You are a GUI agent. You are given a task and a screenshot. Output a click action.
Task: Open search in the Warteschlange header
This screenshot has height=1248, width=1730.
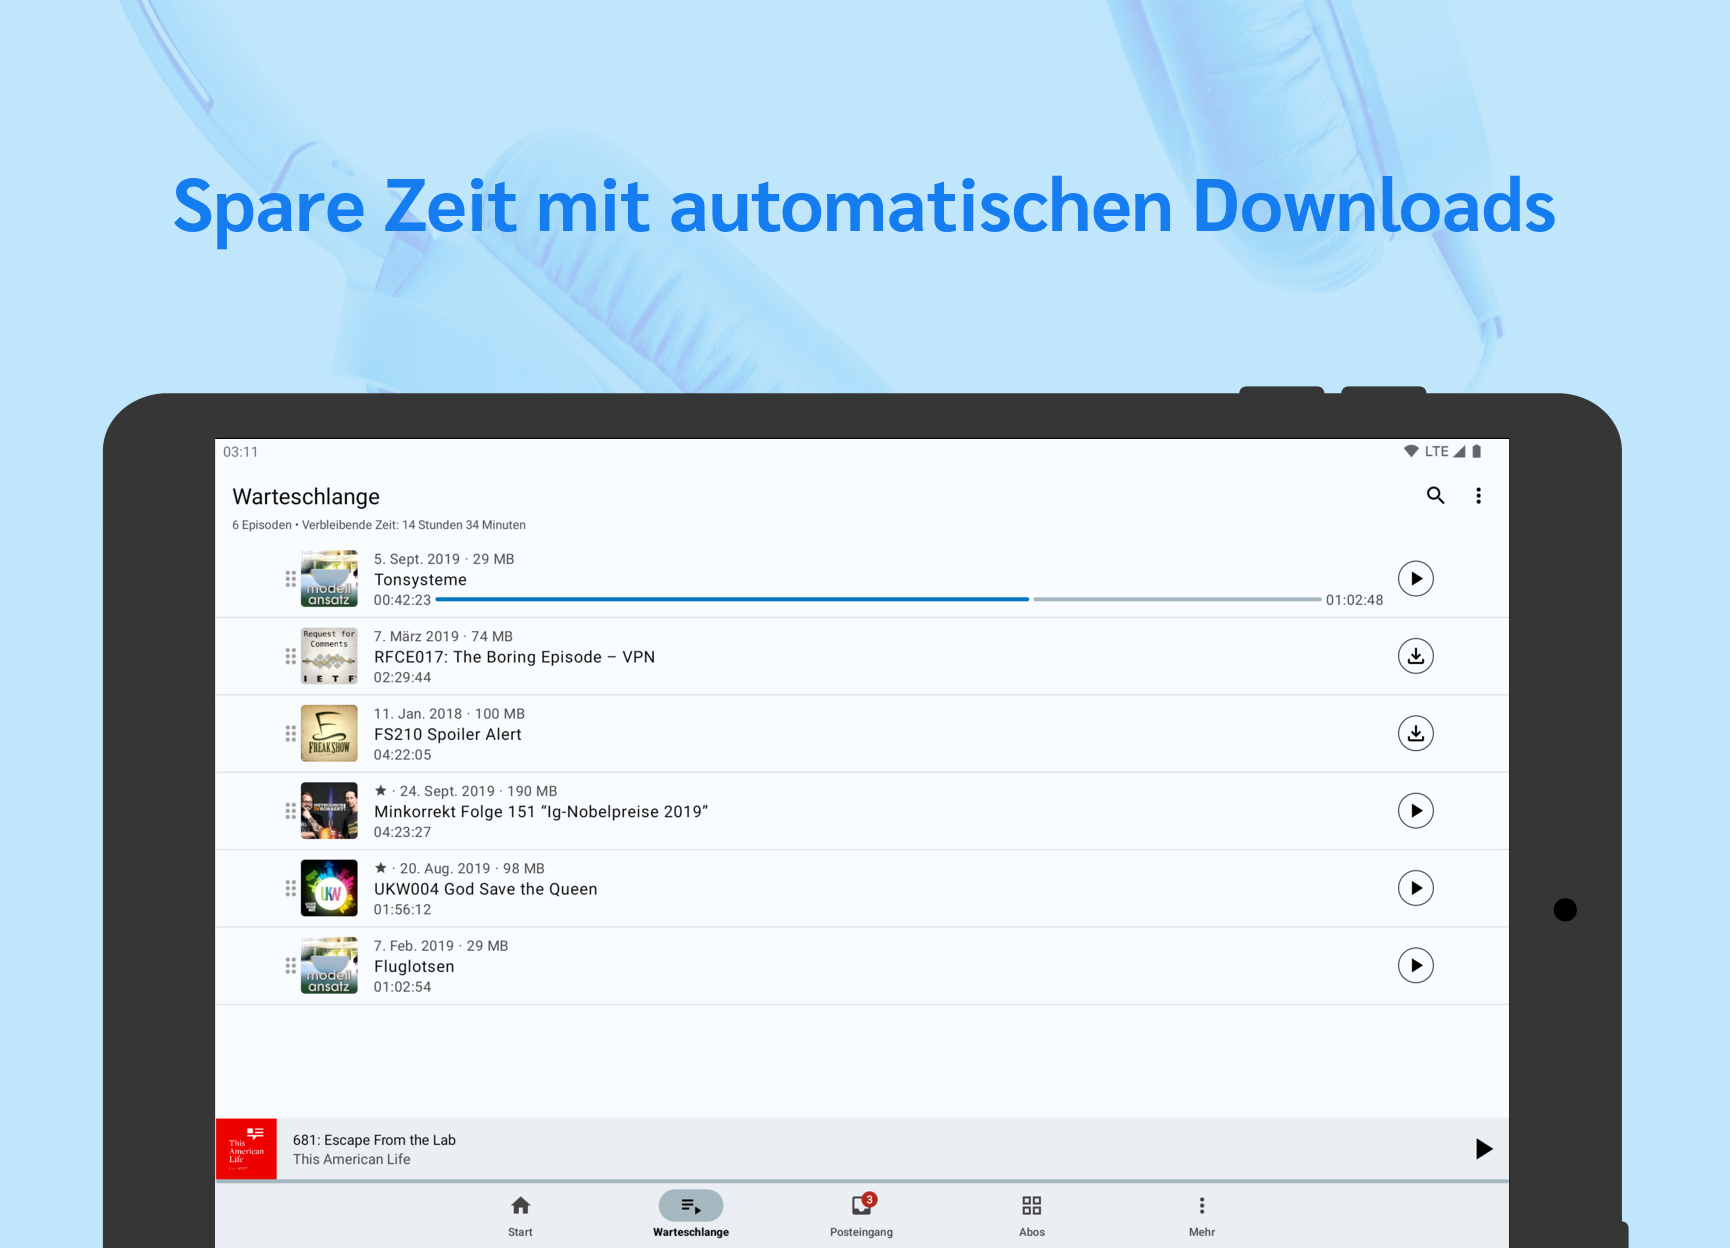[1435, 496]
